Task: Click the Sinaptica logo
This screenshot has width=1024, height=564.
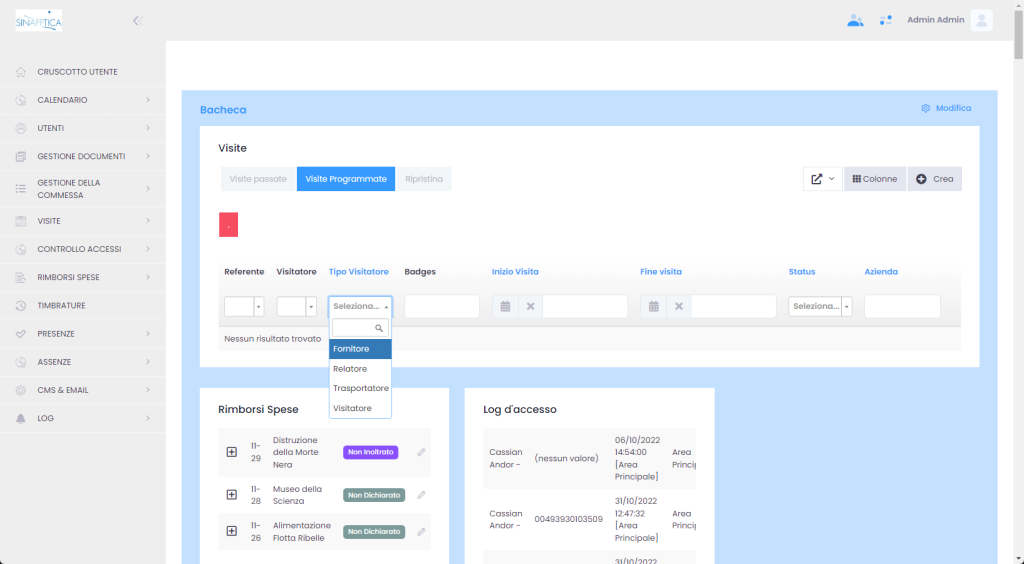Action: pyautogui.click(x=39, y=20)
